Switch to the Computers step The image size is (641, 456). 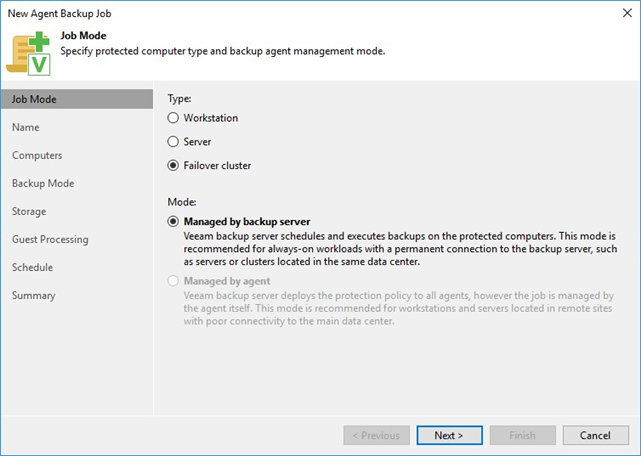(x=37, y=155)
